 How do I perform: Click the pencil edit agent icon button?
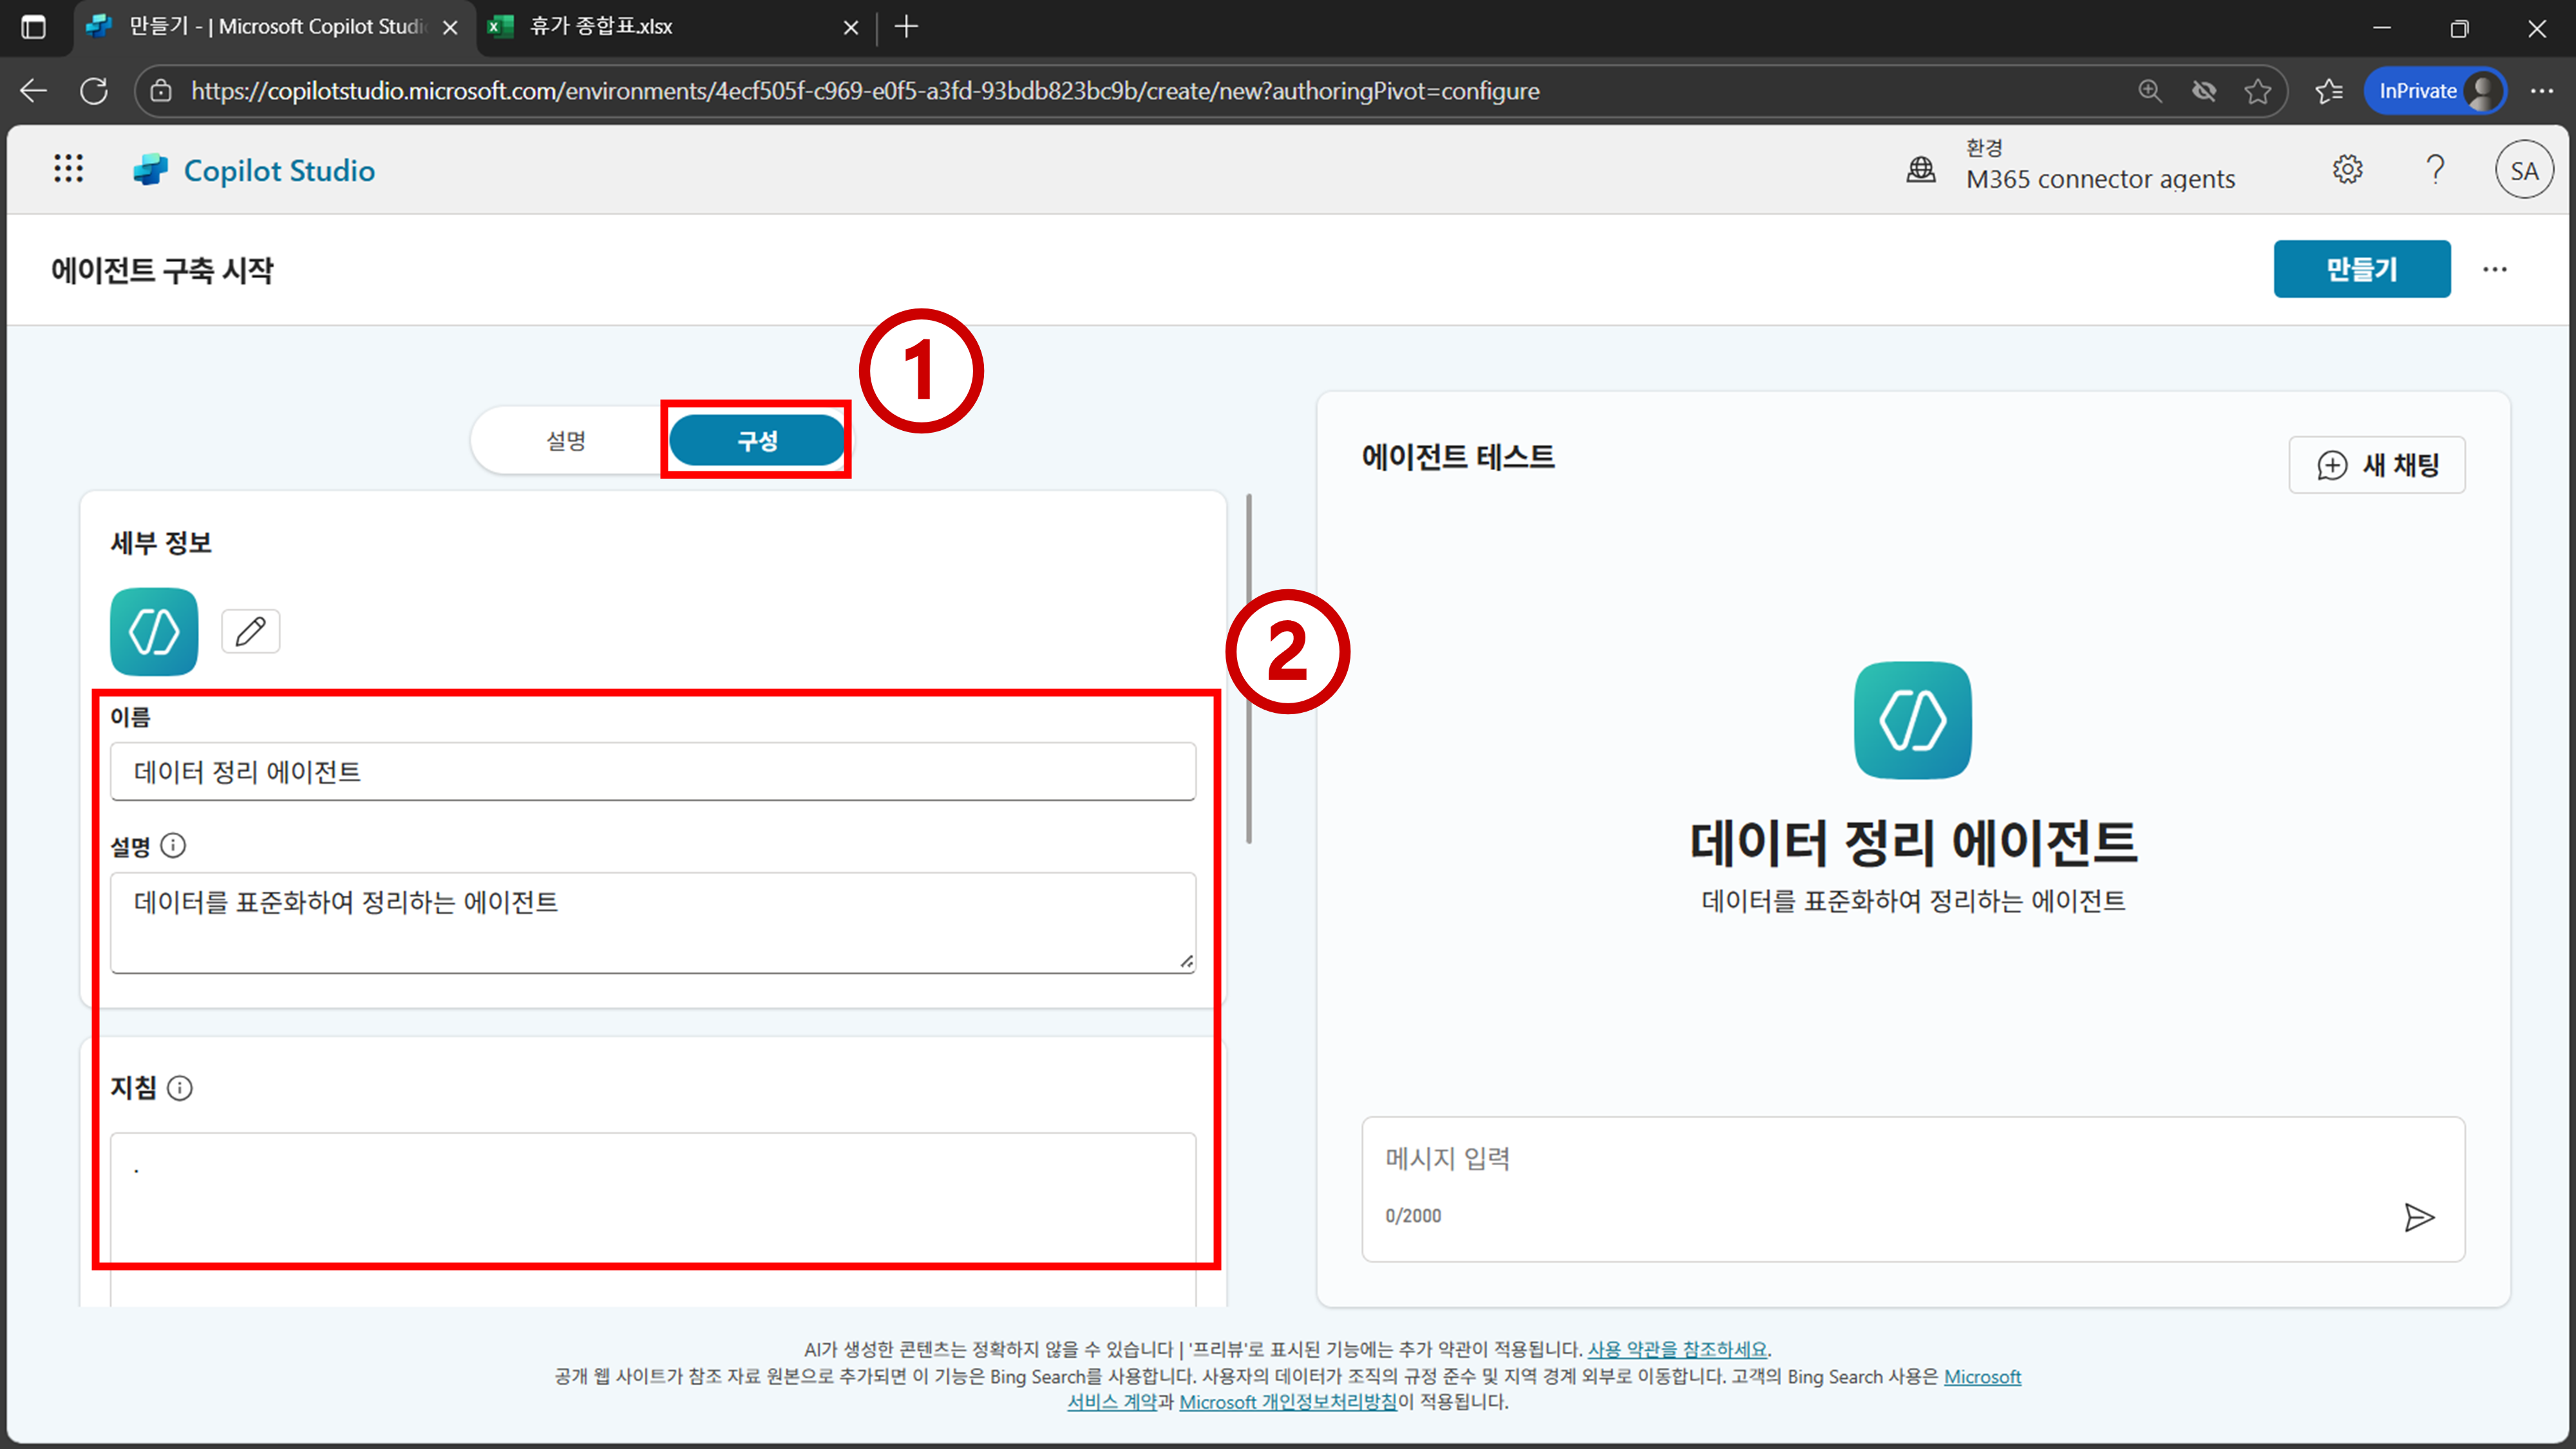point(250,631)
